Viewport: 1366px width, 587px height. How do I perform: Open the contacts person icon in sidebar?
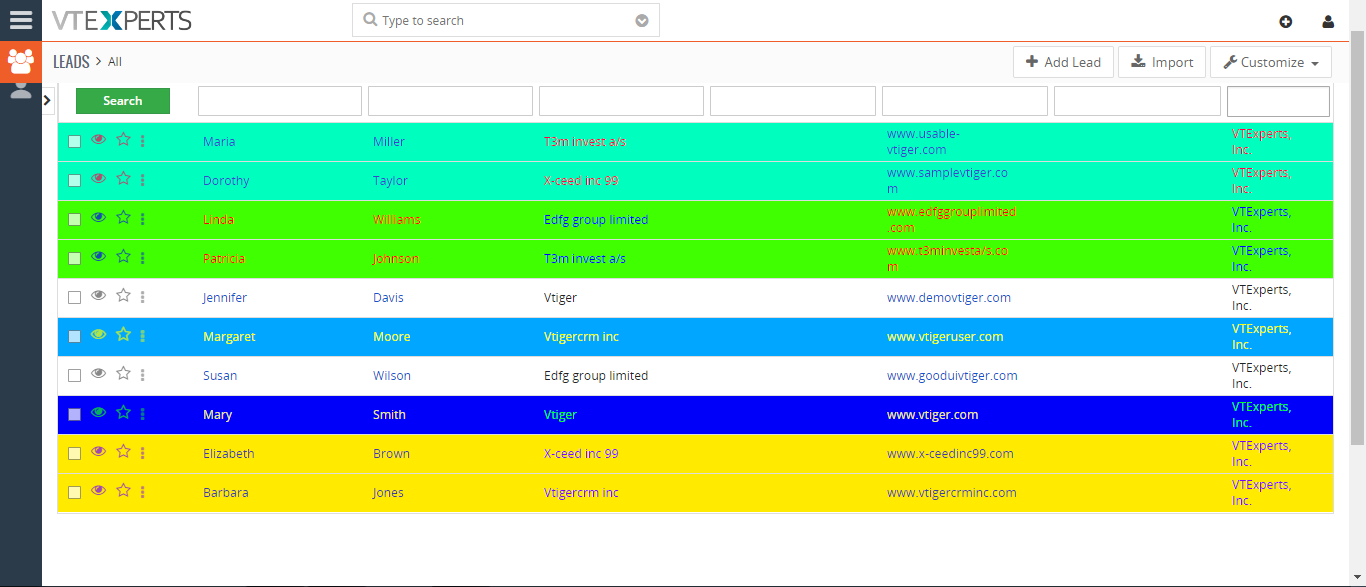tap(21, 91)
